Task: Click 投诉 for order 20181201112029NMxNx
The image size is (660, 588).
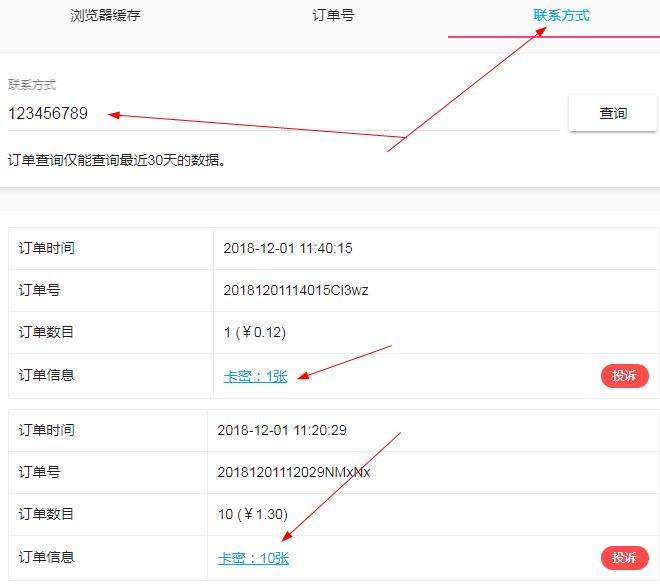Action: (624, 558)
